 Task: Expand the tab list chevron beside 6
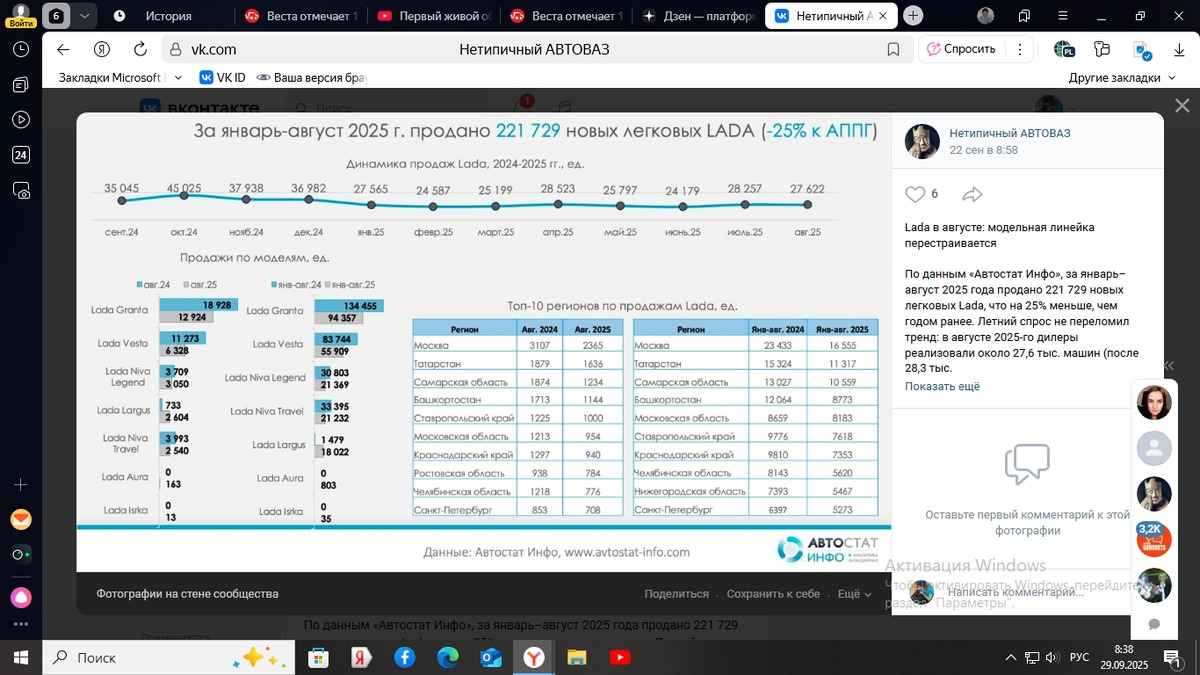coord(84,16)
